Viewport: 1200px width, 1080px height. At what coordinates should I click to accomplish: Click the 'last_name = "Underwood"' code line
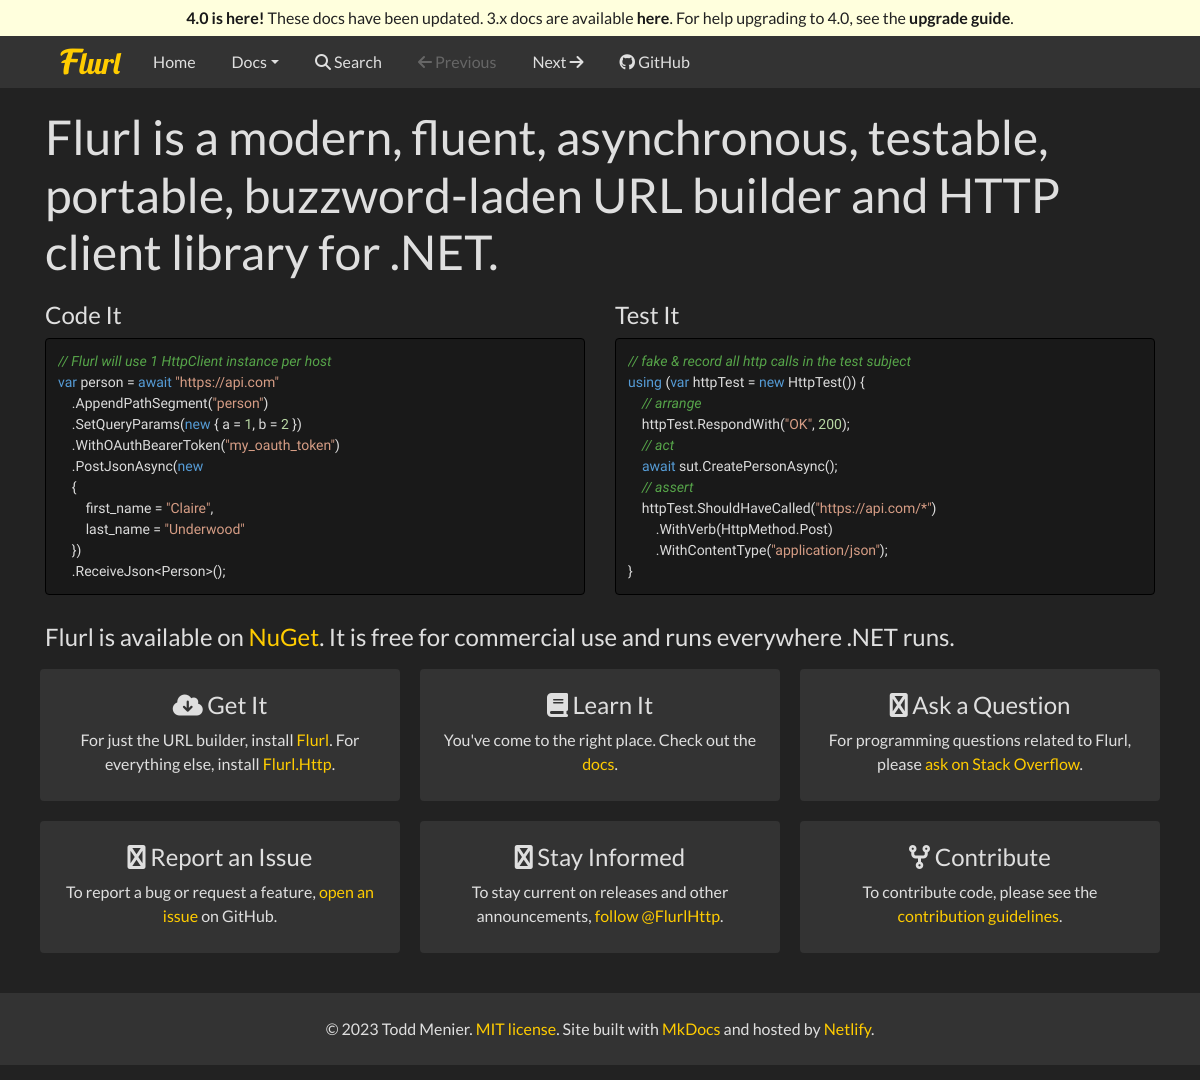(x=165, y=529)
